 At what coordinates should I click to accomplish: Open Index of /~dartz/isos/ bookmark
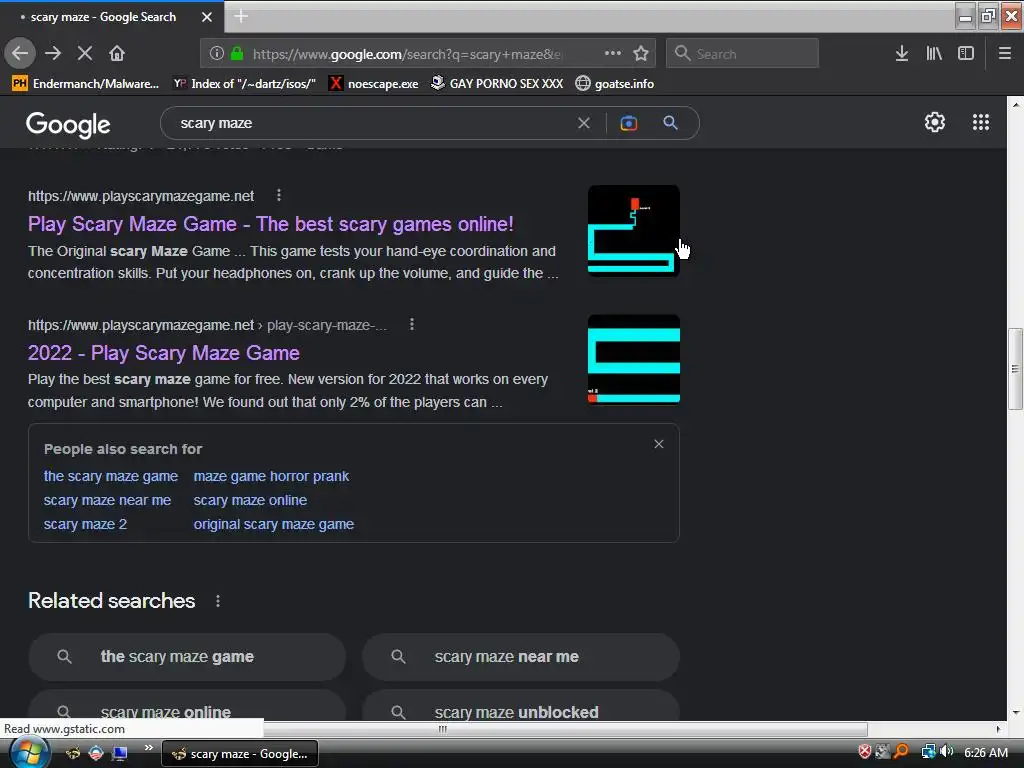tap(244, 84)
